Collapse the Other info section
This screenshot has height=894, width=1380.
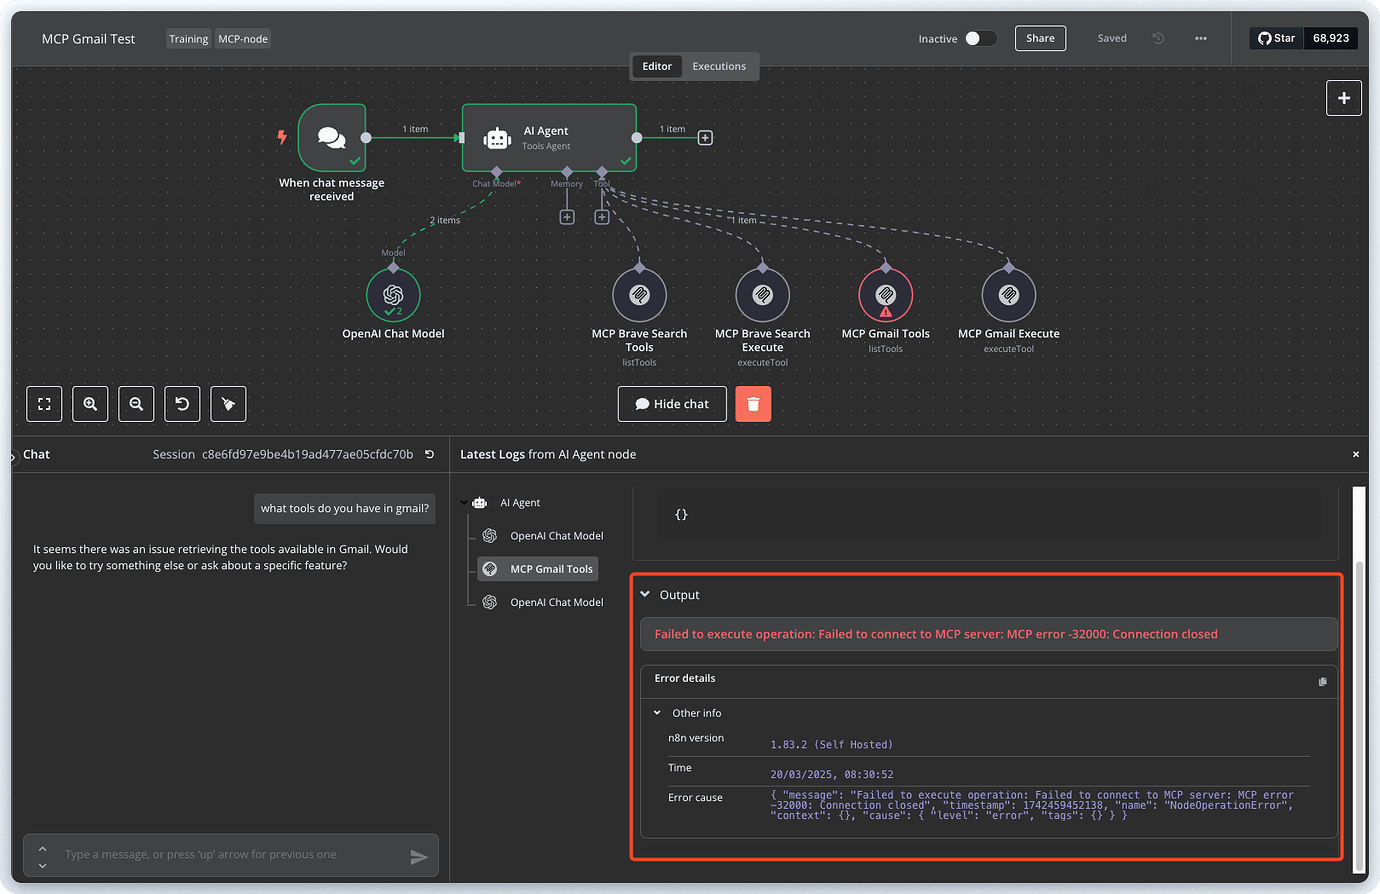[657, 713]
